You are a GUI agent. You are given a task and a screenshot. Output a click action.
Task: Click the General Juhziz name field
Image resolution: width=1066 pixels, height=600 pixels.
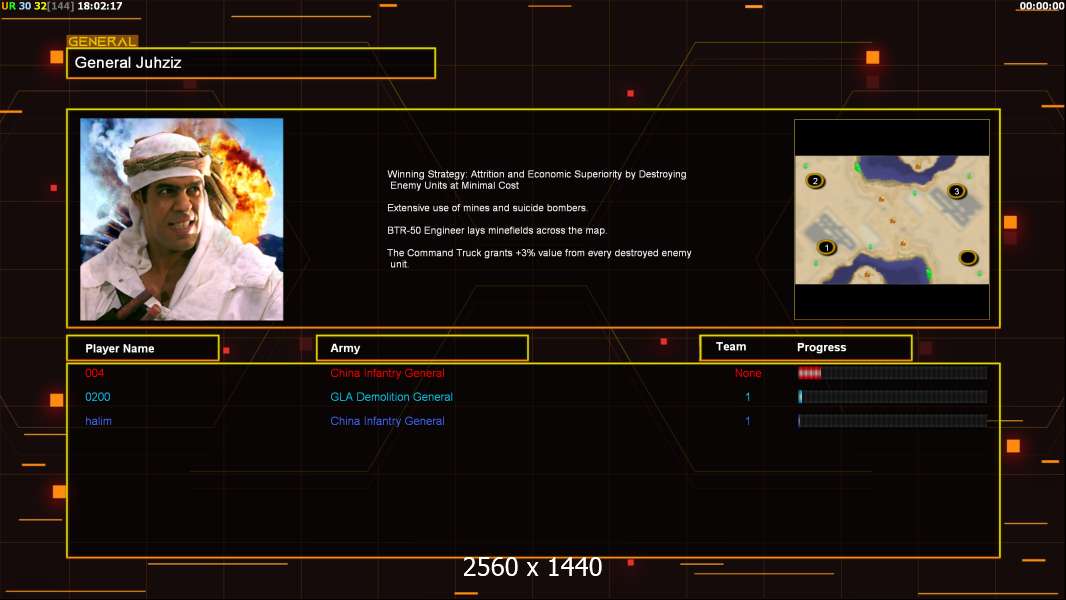[251, 63]
